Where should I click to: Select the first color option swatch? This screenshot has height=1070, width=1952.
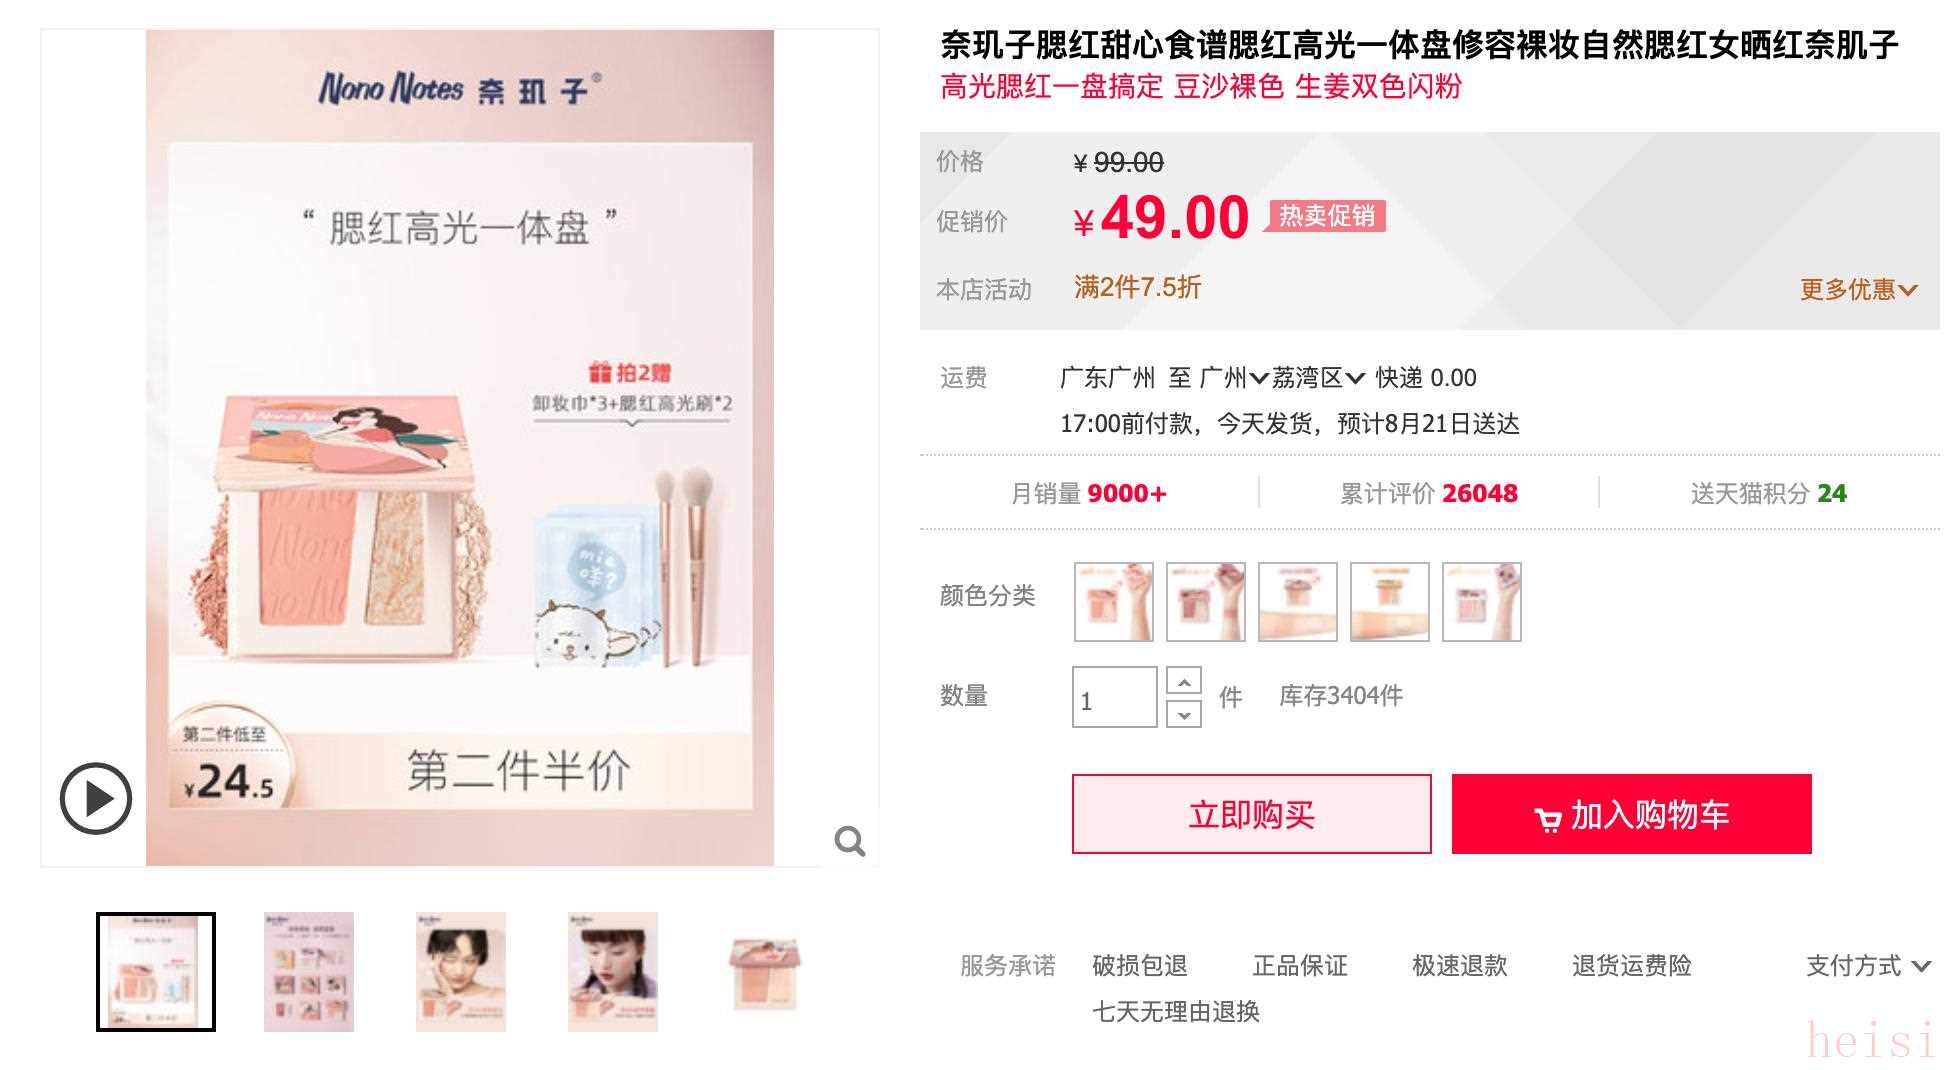1113,601
